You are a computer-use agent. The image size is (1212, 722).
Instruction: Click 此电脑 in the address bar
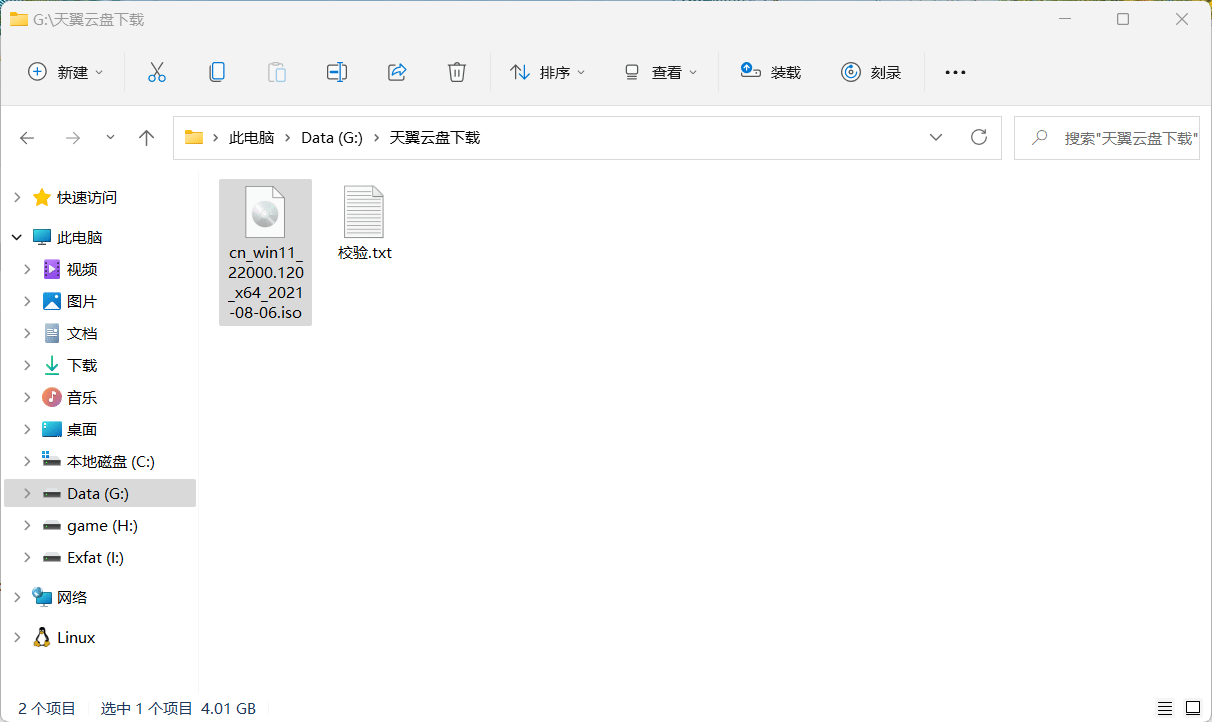click(x=252, y=138)
